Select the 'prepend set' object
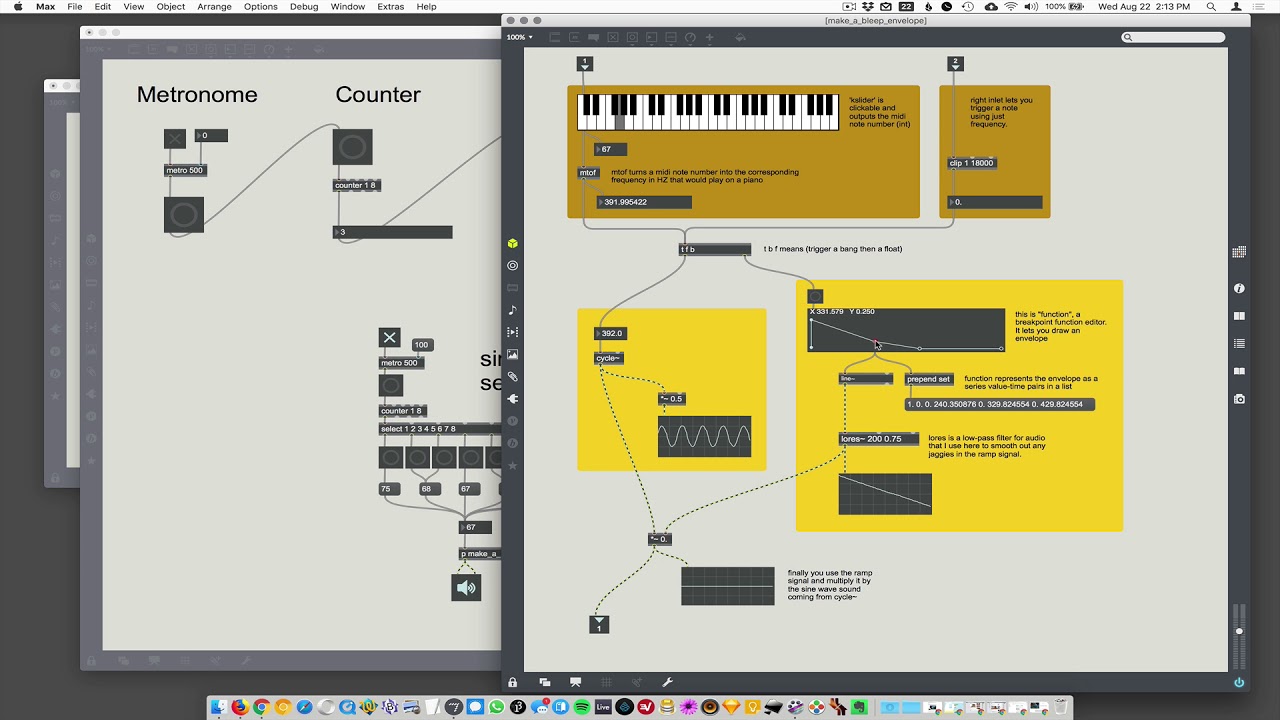 click(x=929, y=379)
